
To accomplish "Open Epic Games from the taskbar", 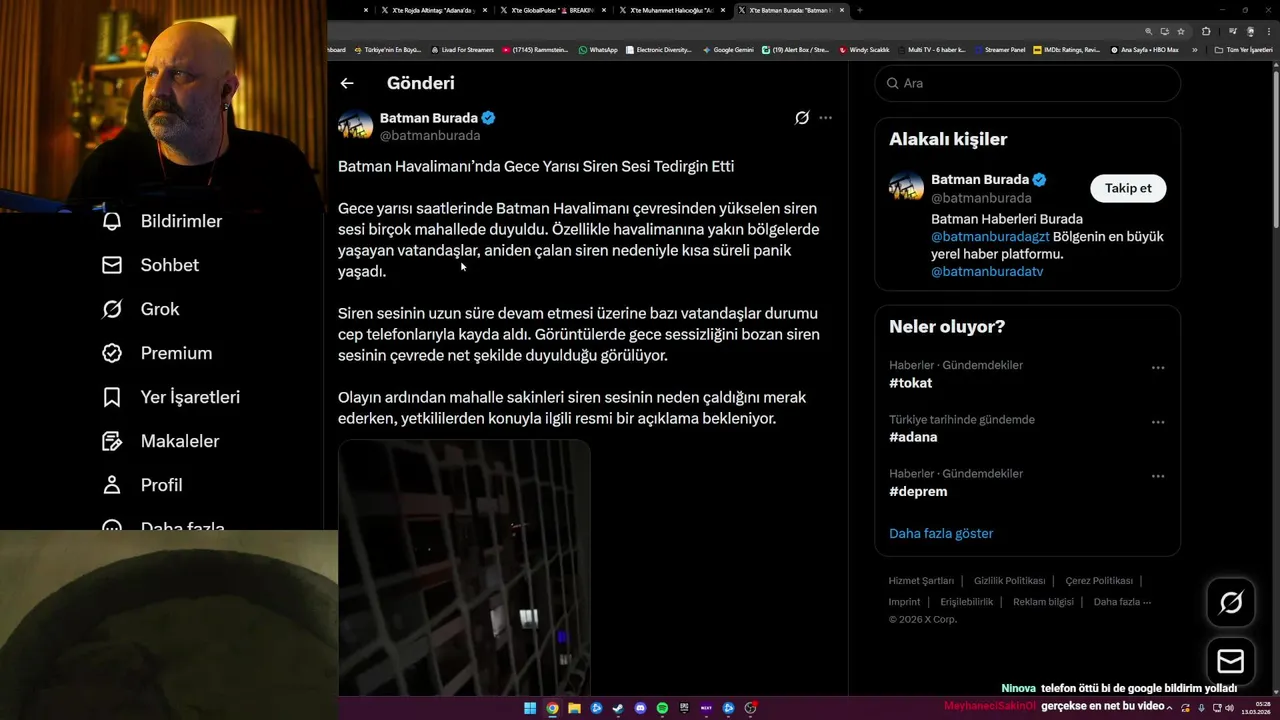I will tap(684, 708).
